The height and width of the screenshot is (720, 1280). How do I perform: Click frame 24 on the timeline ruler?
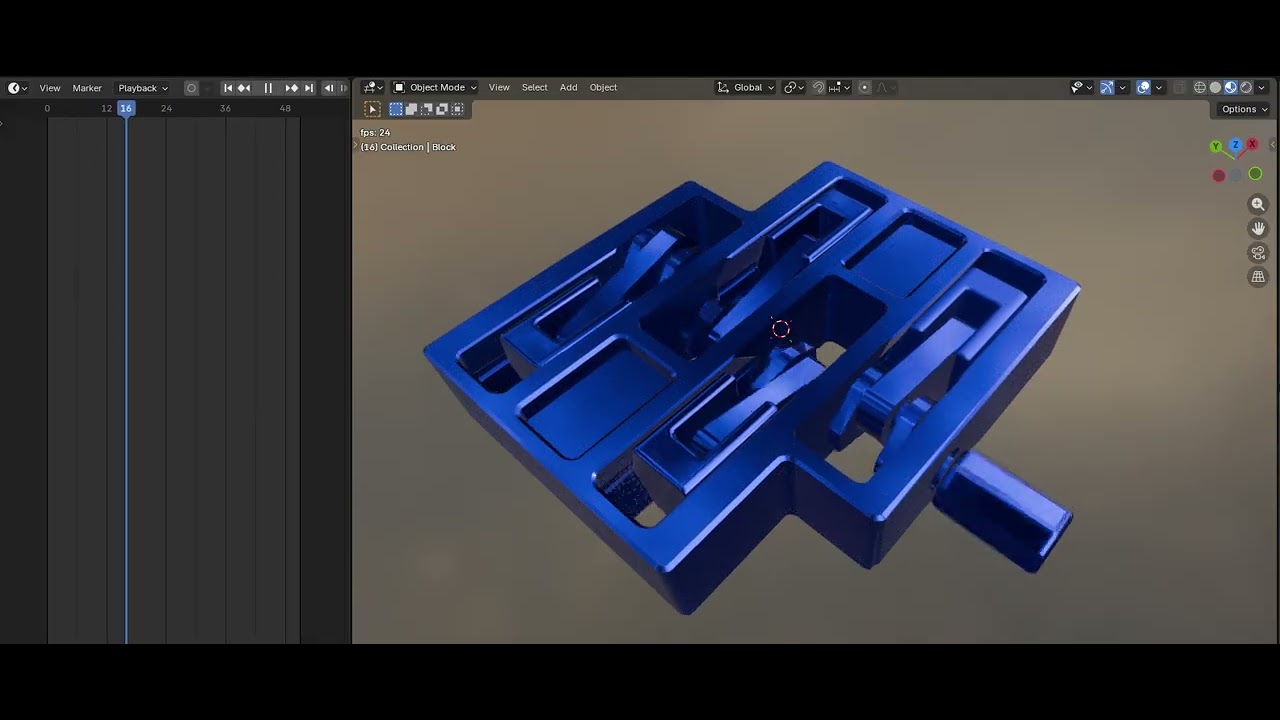coord(166,108)
